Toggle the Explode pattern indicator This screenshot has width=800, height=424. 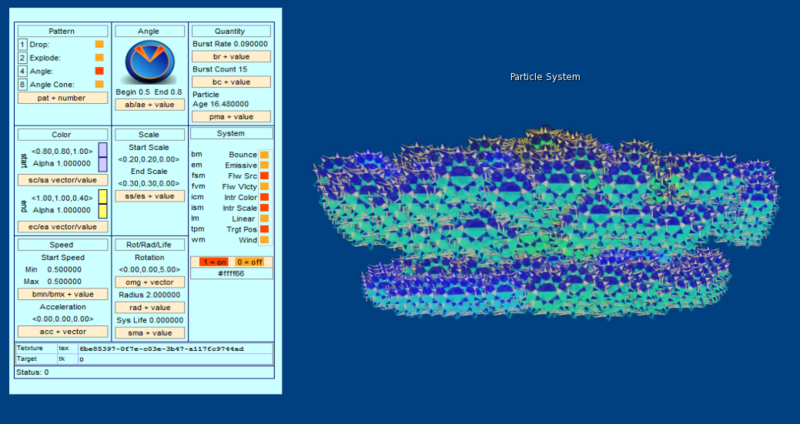[x=99, y=58]
